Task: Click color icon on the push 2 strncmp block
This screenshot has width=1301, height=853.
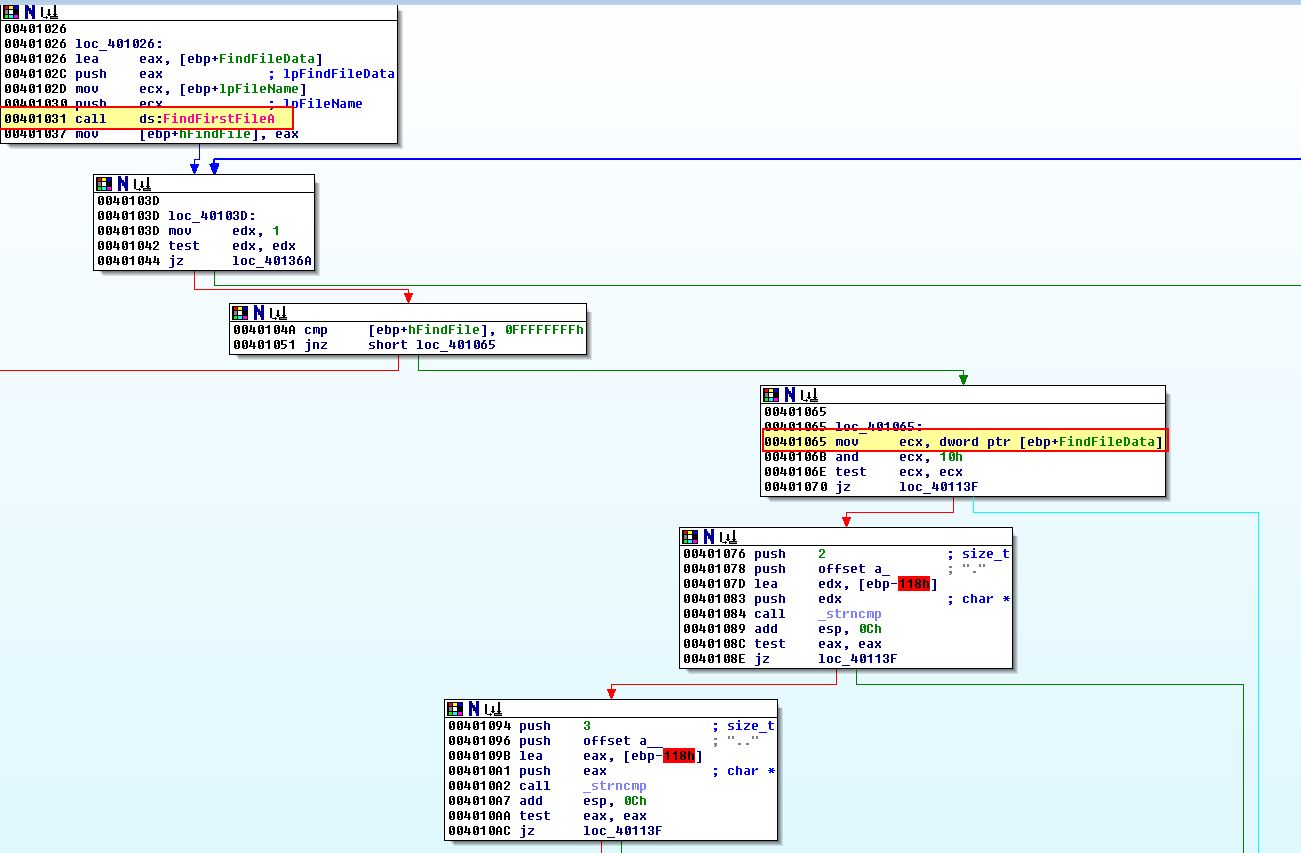Action: pos(691,536)
